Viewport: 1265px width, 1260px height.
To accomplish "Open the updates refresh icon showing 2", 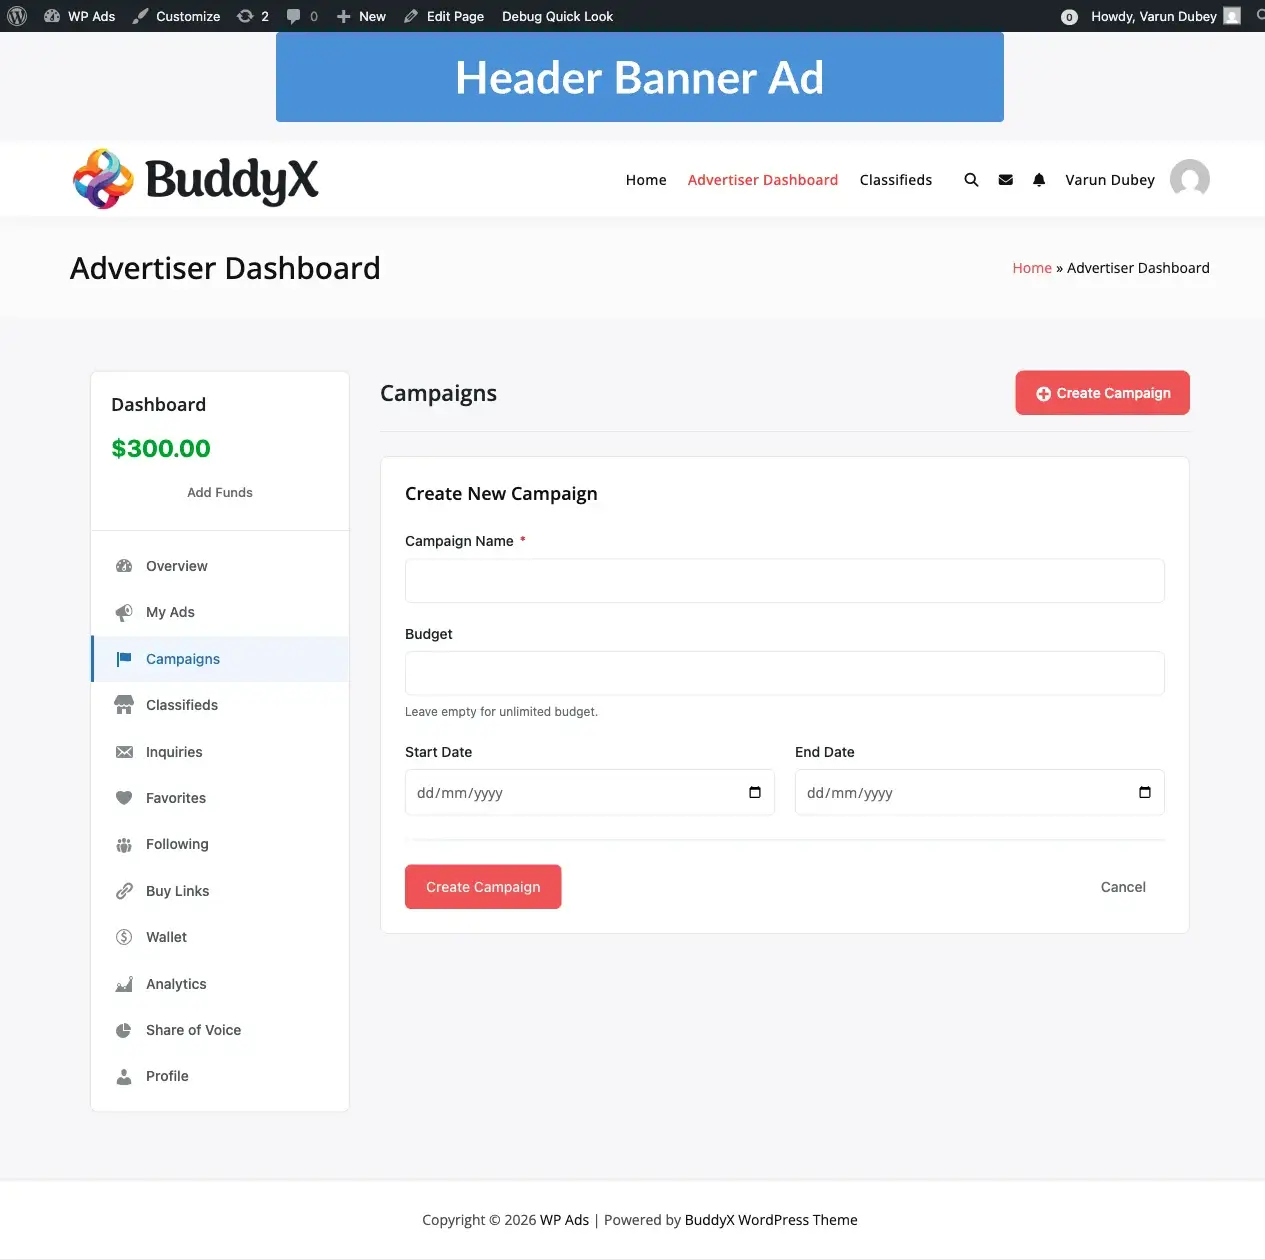I will [245, 16].
